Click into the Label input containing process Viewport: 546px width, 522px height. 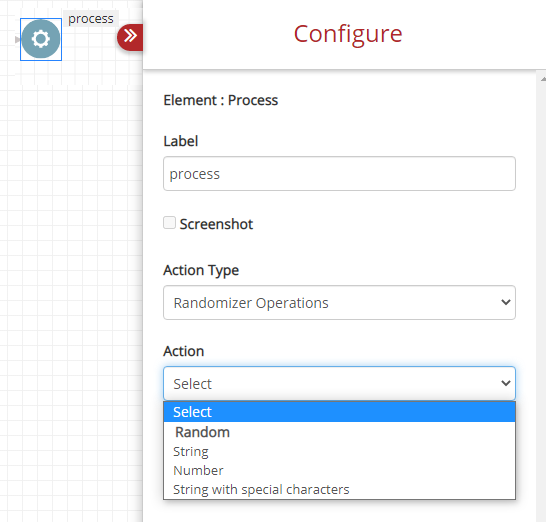point(339,173)
